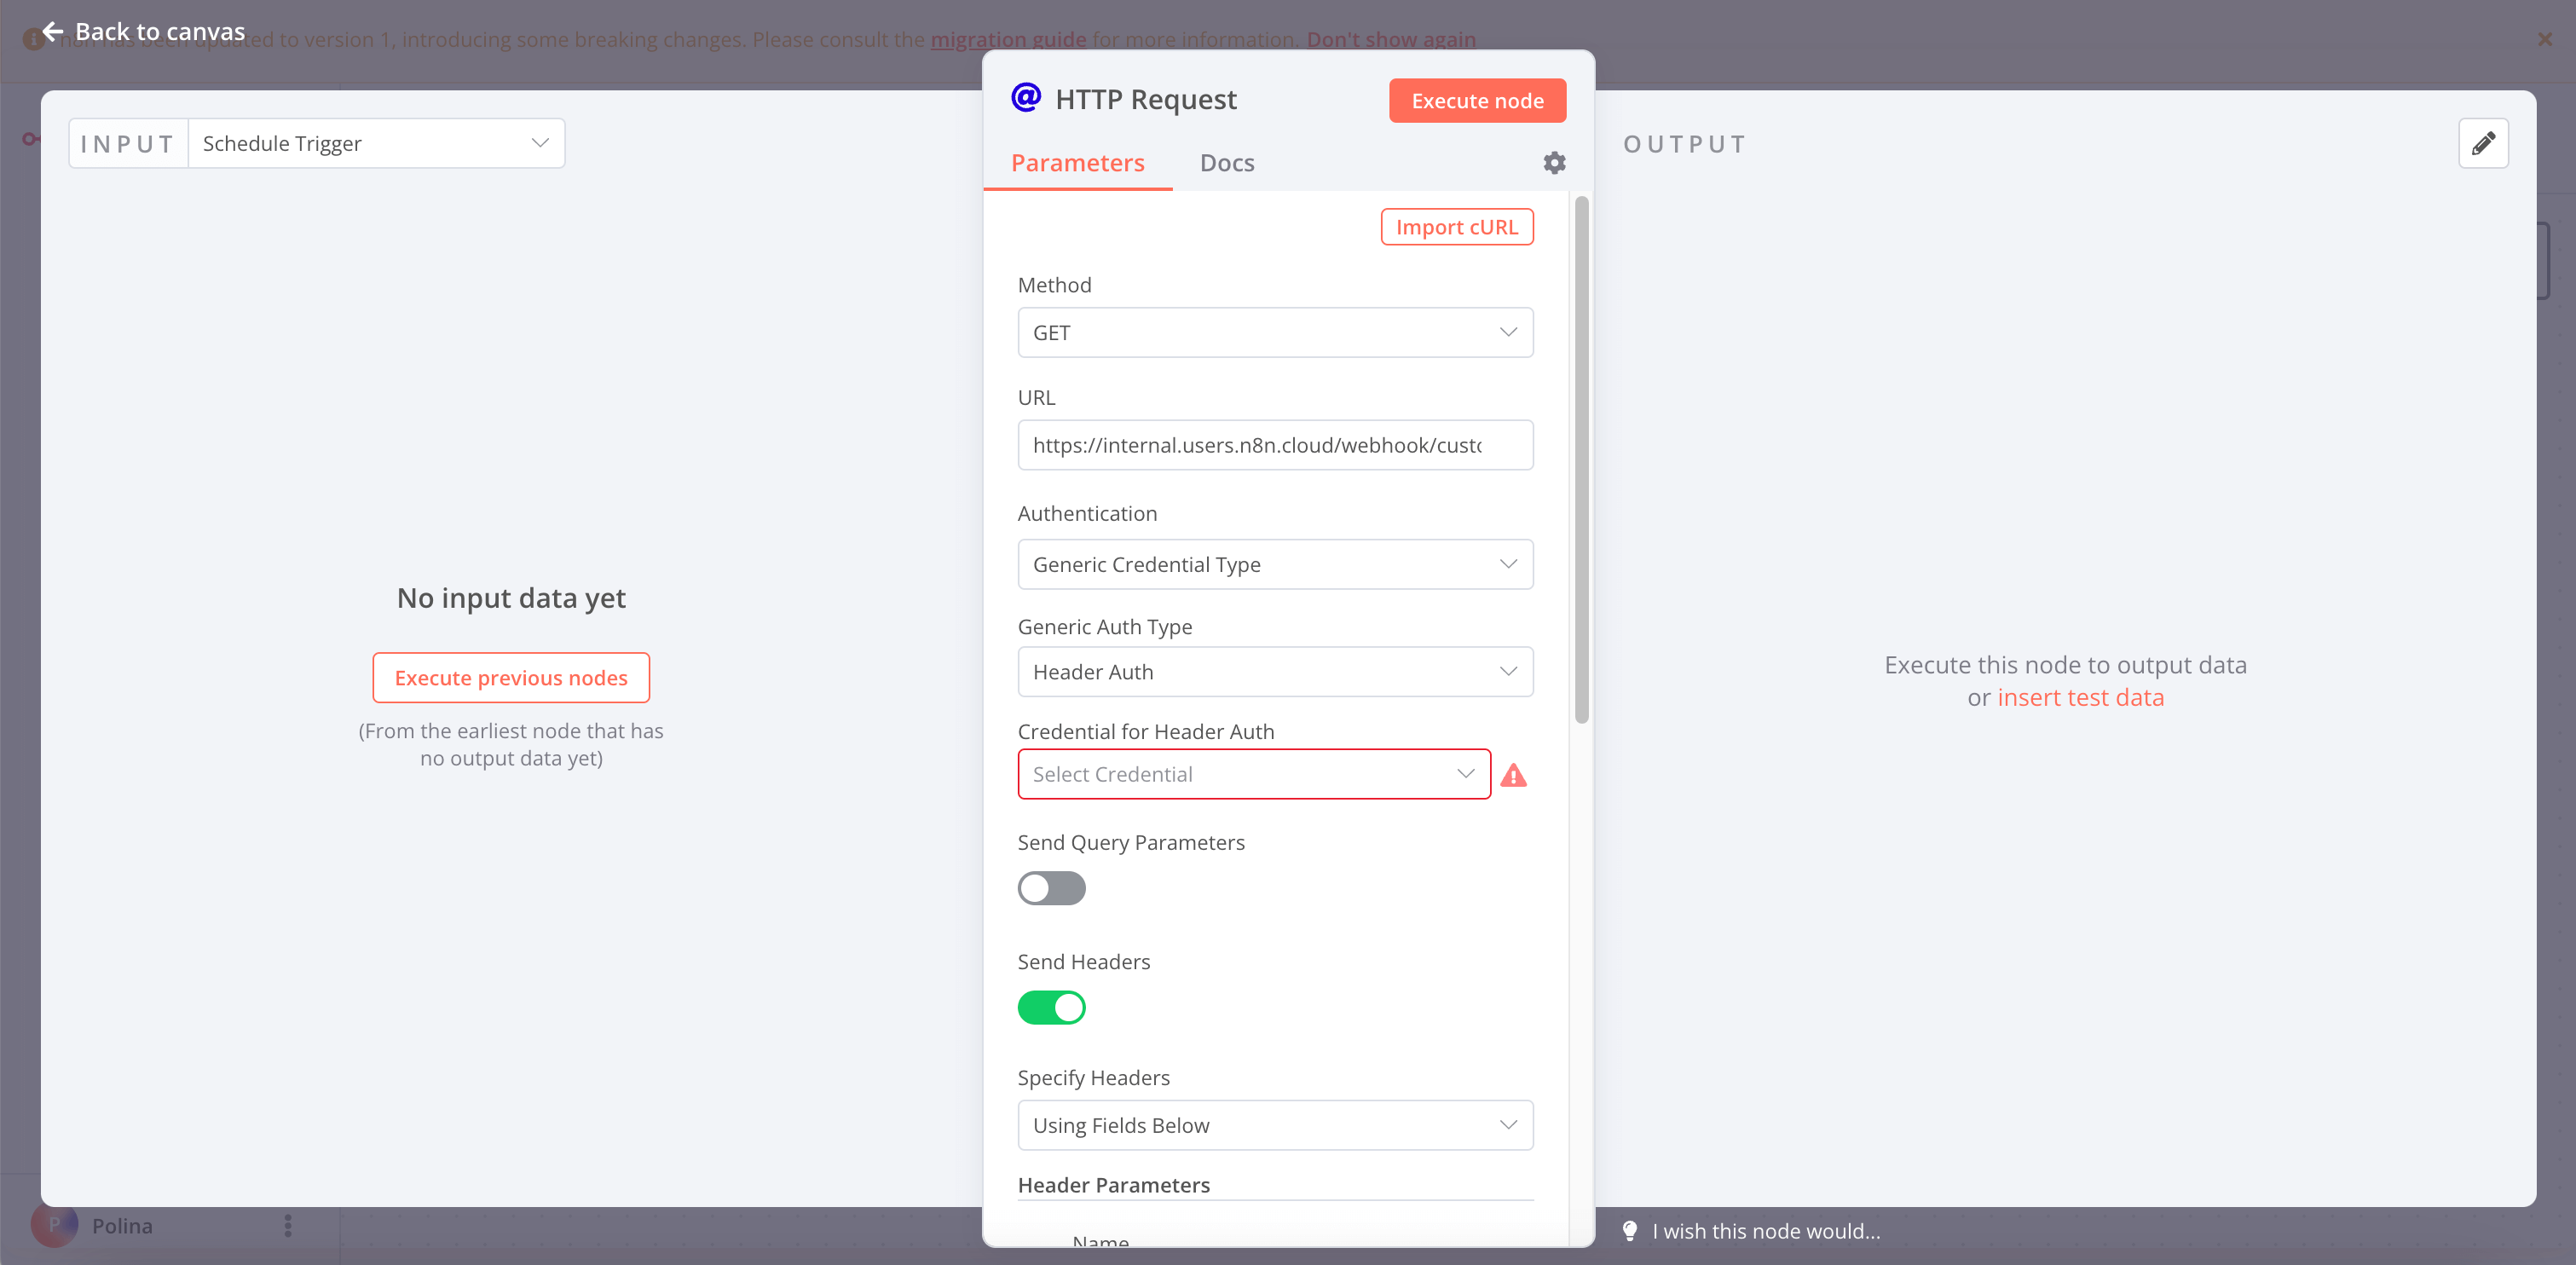The width and height of the screenshot is (2576, 1265).
Task: Click the warning icon beside Select Credential
Action: pyautogui.click(x=1514, y=774)
